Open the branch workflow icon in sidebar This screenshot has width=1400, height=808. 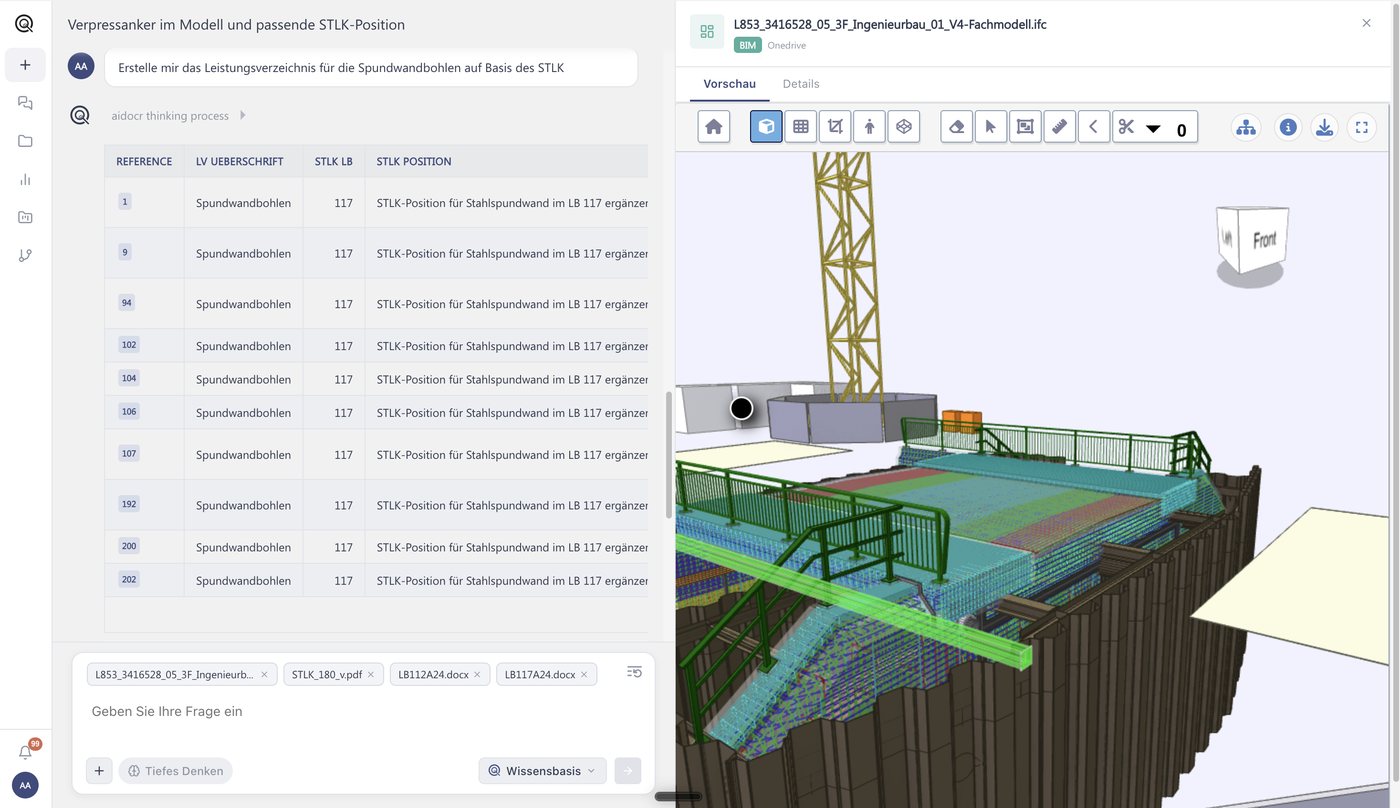pos(25,255)
